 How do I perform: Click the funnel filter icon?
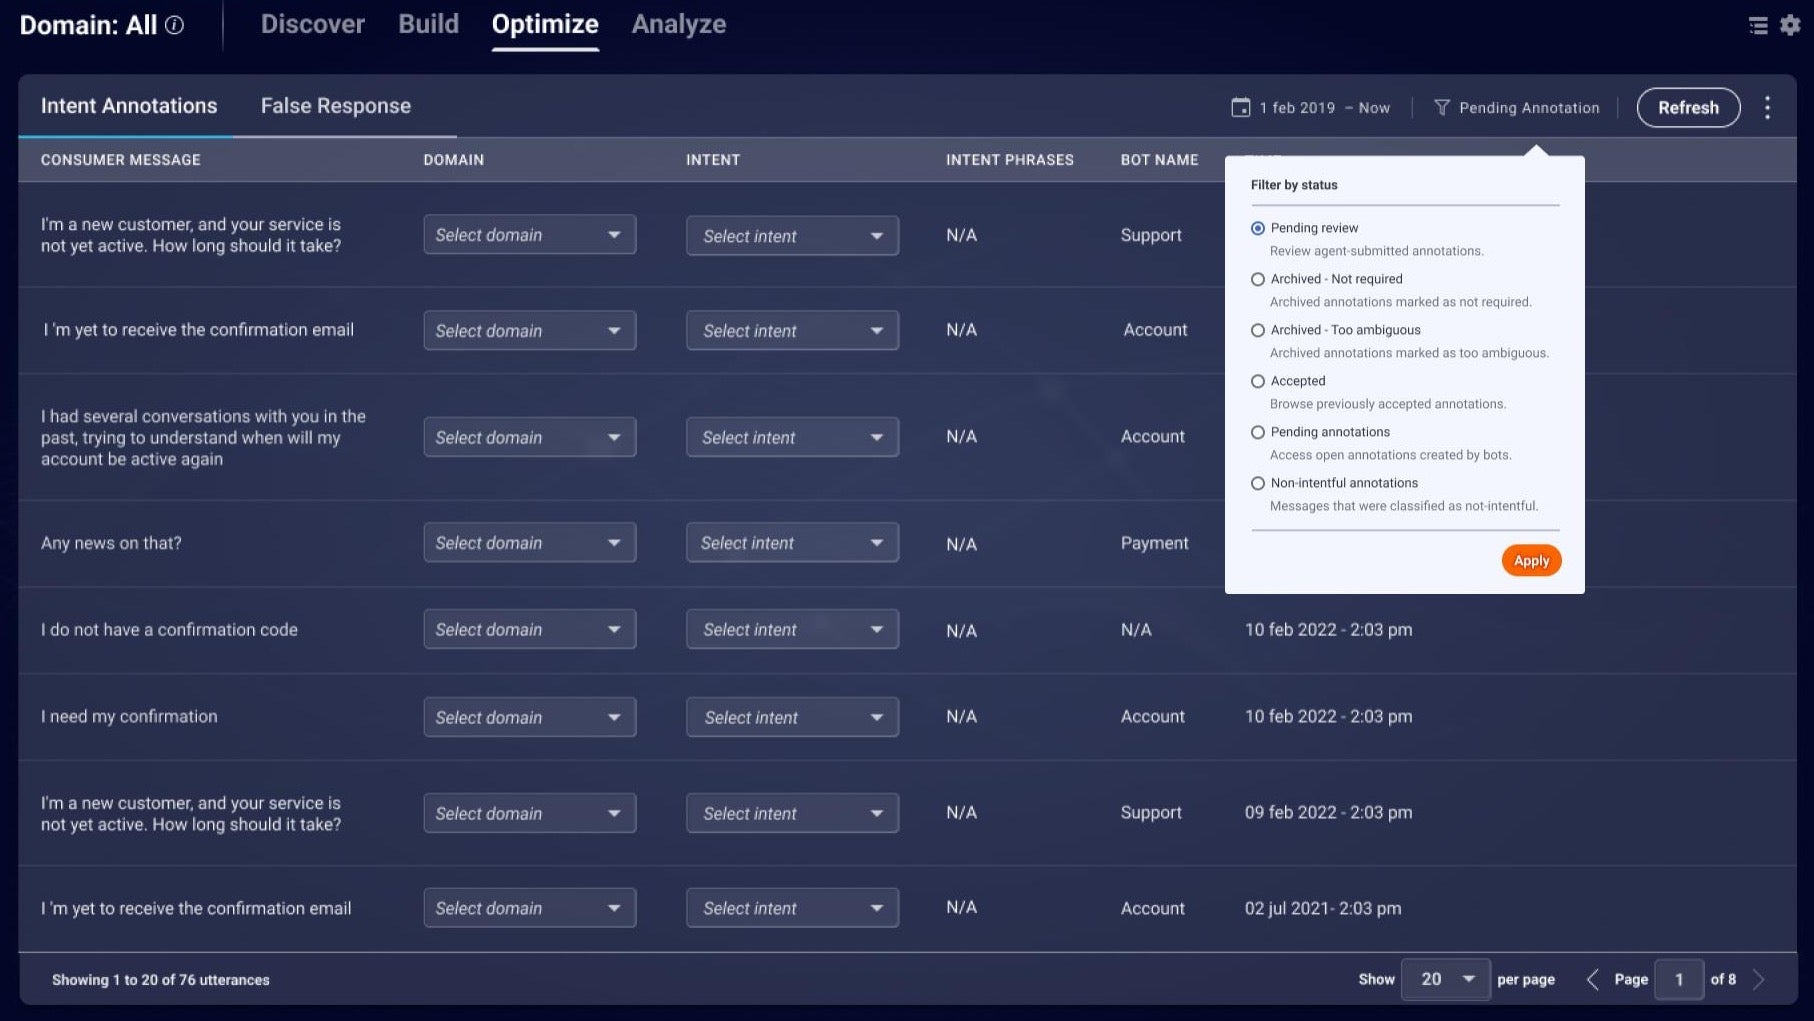pyautogui.click(x=1442, y=107)
